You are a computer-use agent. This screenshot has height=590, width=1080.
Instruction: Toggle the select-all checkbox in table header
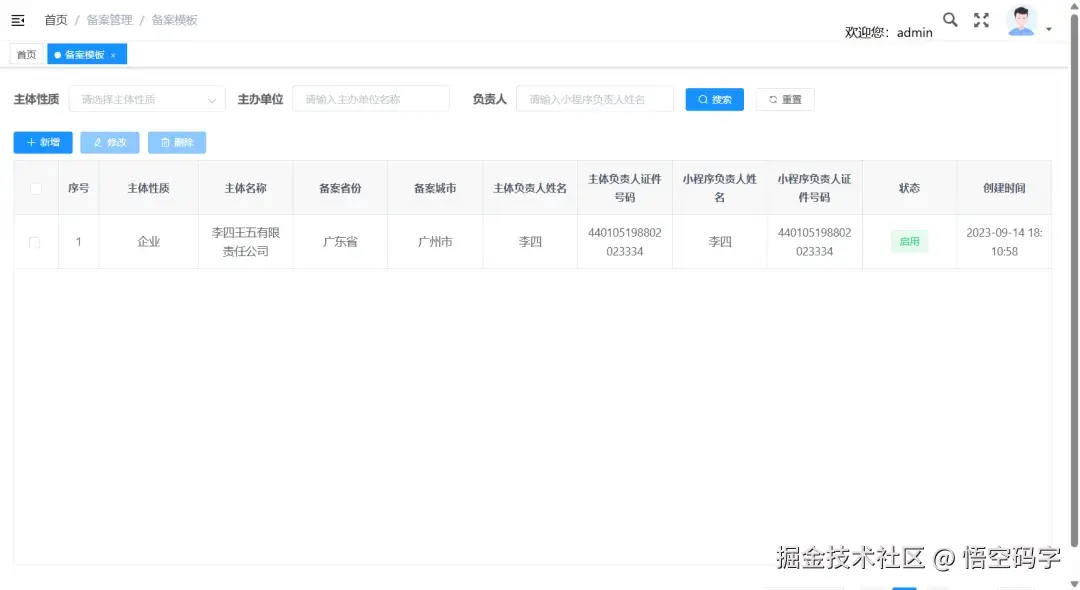pyautogui.click(x=35, y=187)
